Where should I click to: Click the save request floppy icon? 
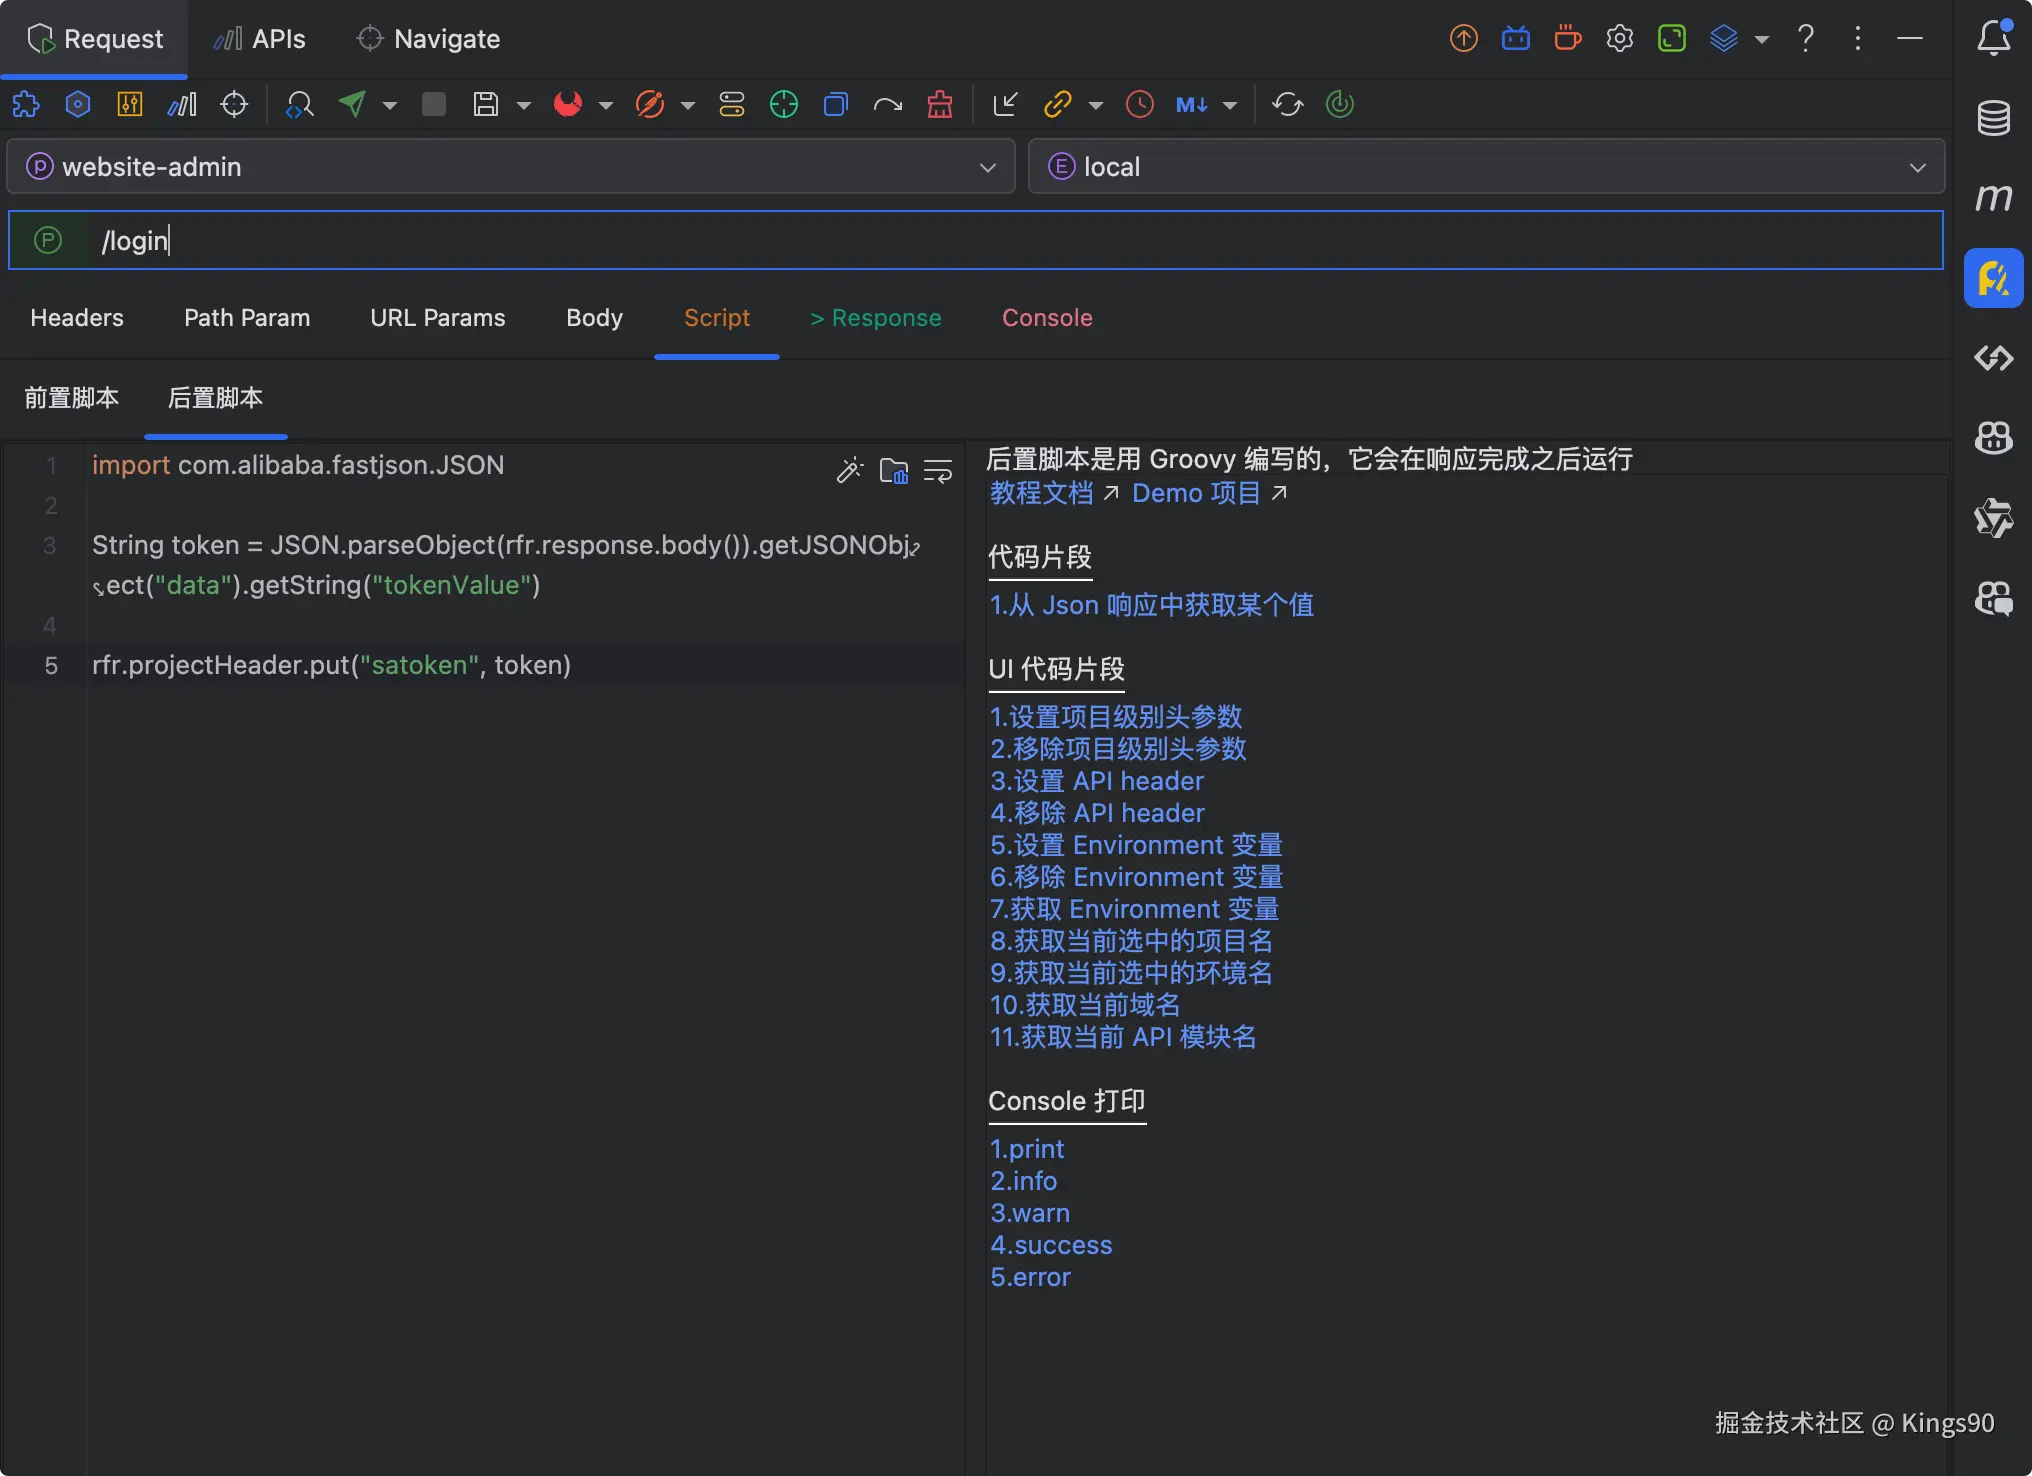[x=486, y=104]
